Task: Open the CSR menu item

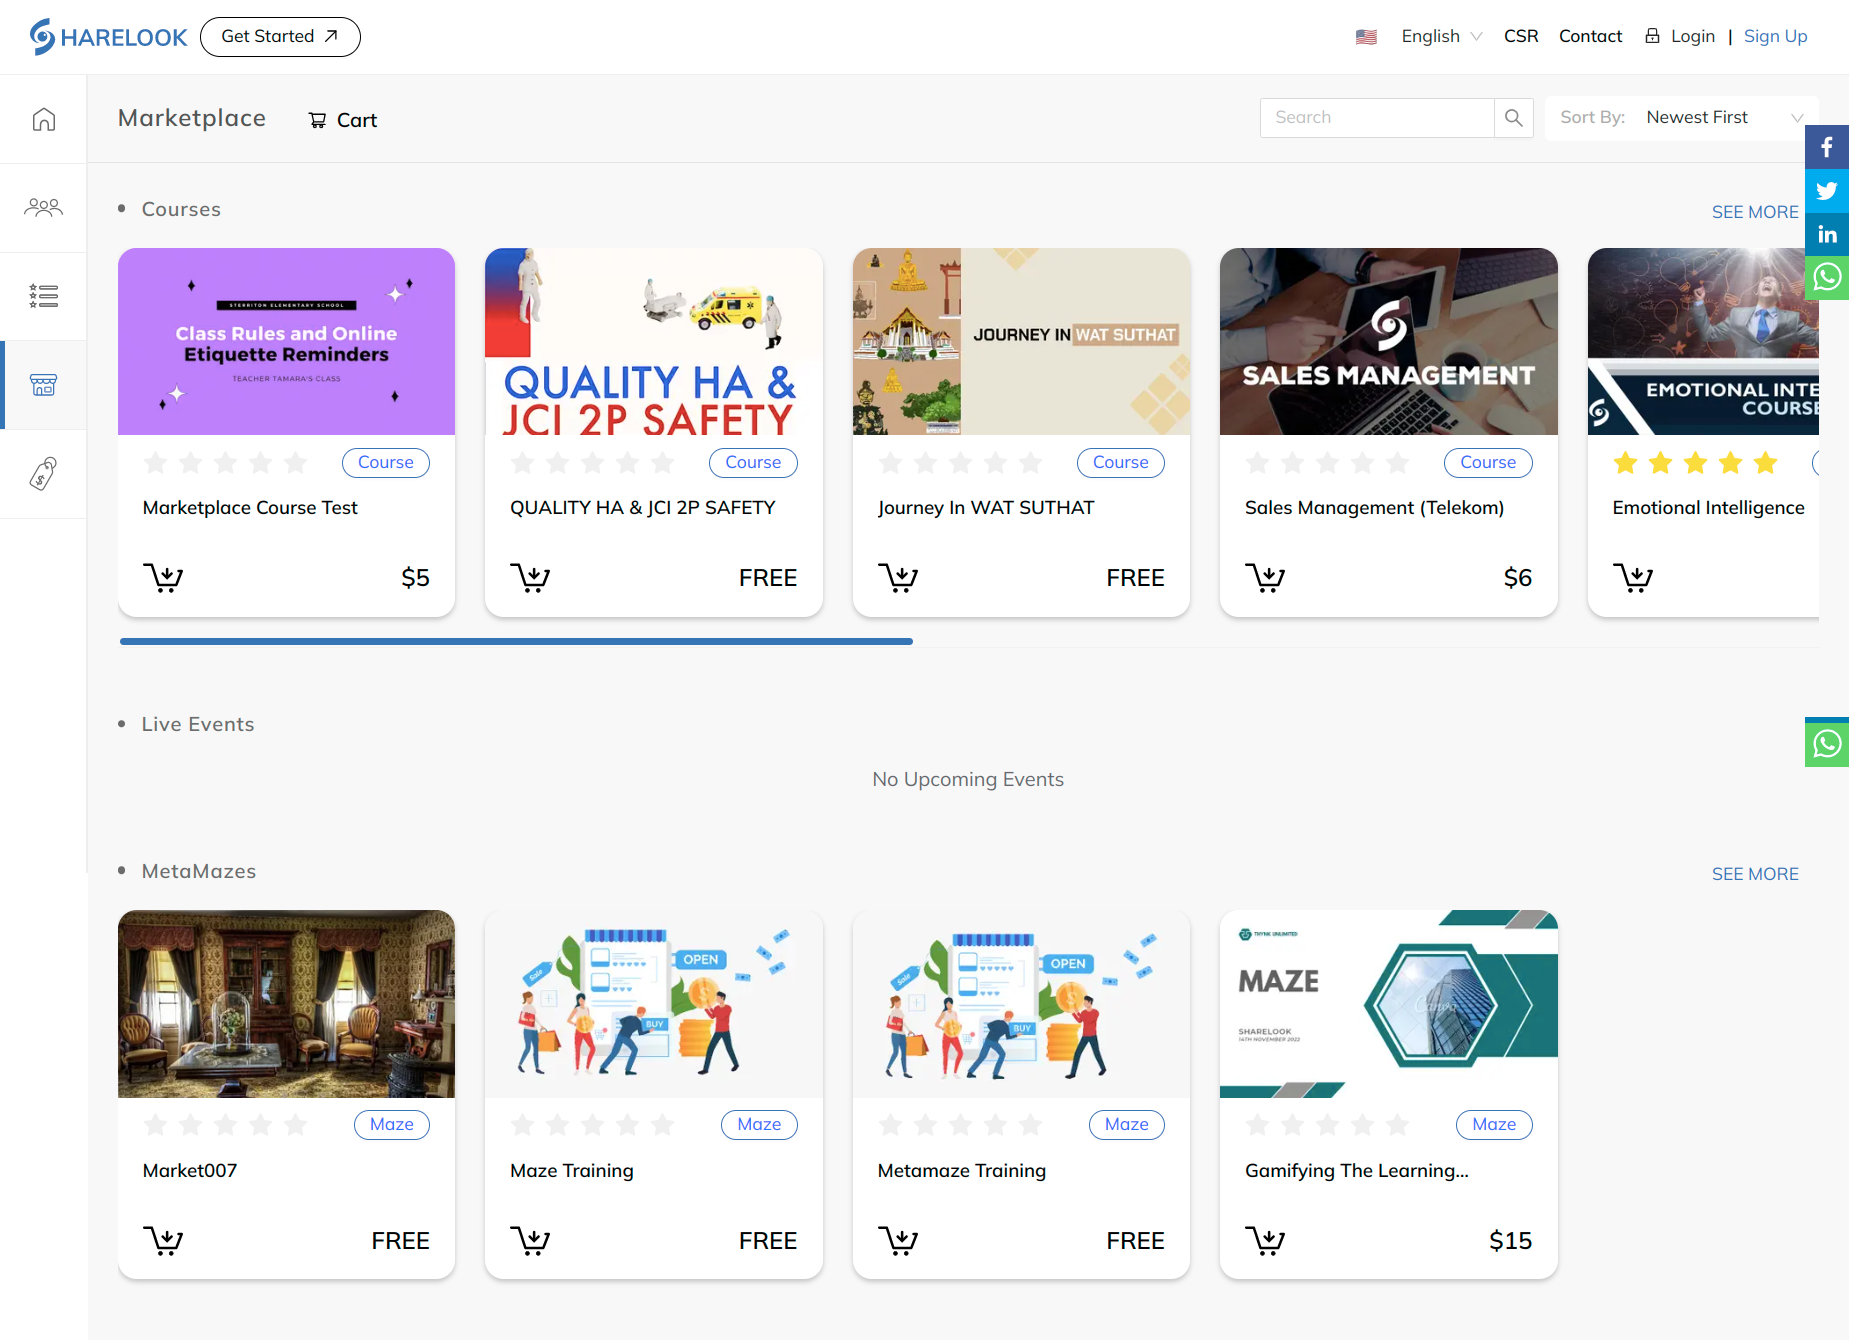Action: pyautogui.click(x=1521, y=36)
